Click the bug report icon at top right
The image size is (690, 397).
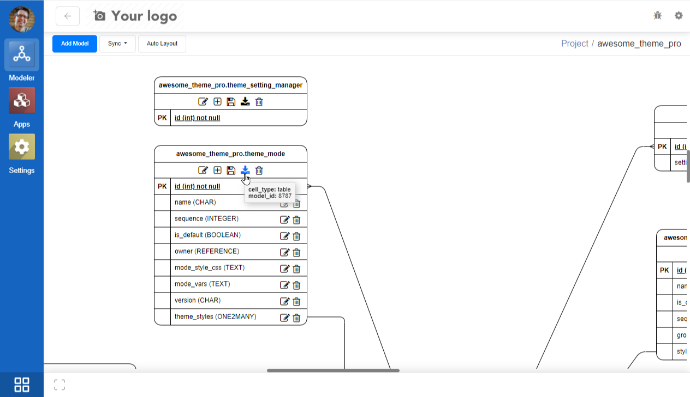click(x=657, y=15)
